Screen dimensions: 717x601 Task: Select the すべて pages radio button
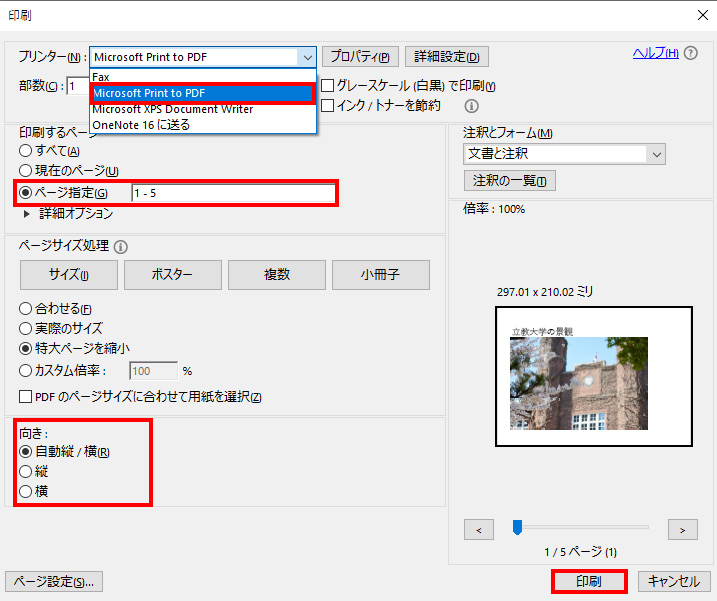point(26,150)
